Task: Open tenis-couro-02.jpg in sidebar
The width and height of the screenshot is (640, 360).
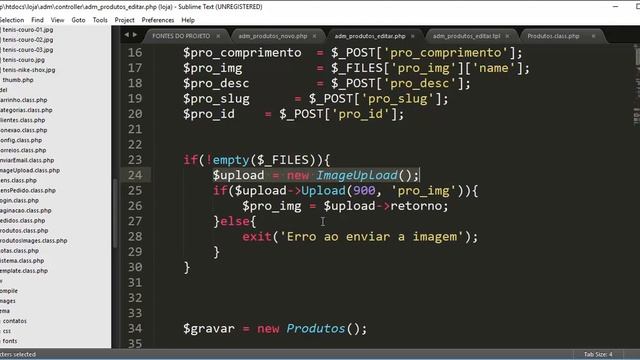Action: tap(28, 40)
